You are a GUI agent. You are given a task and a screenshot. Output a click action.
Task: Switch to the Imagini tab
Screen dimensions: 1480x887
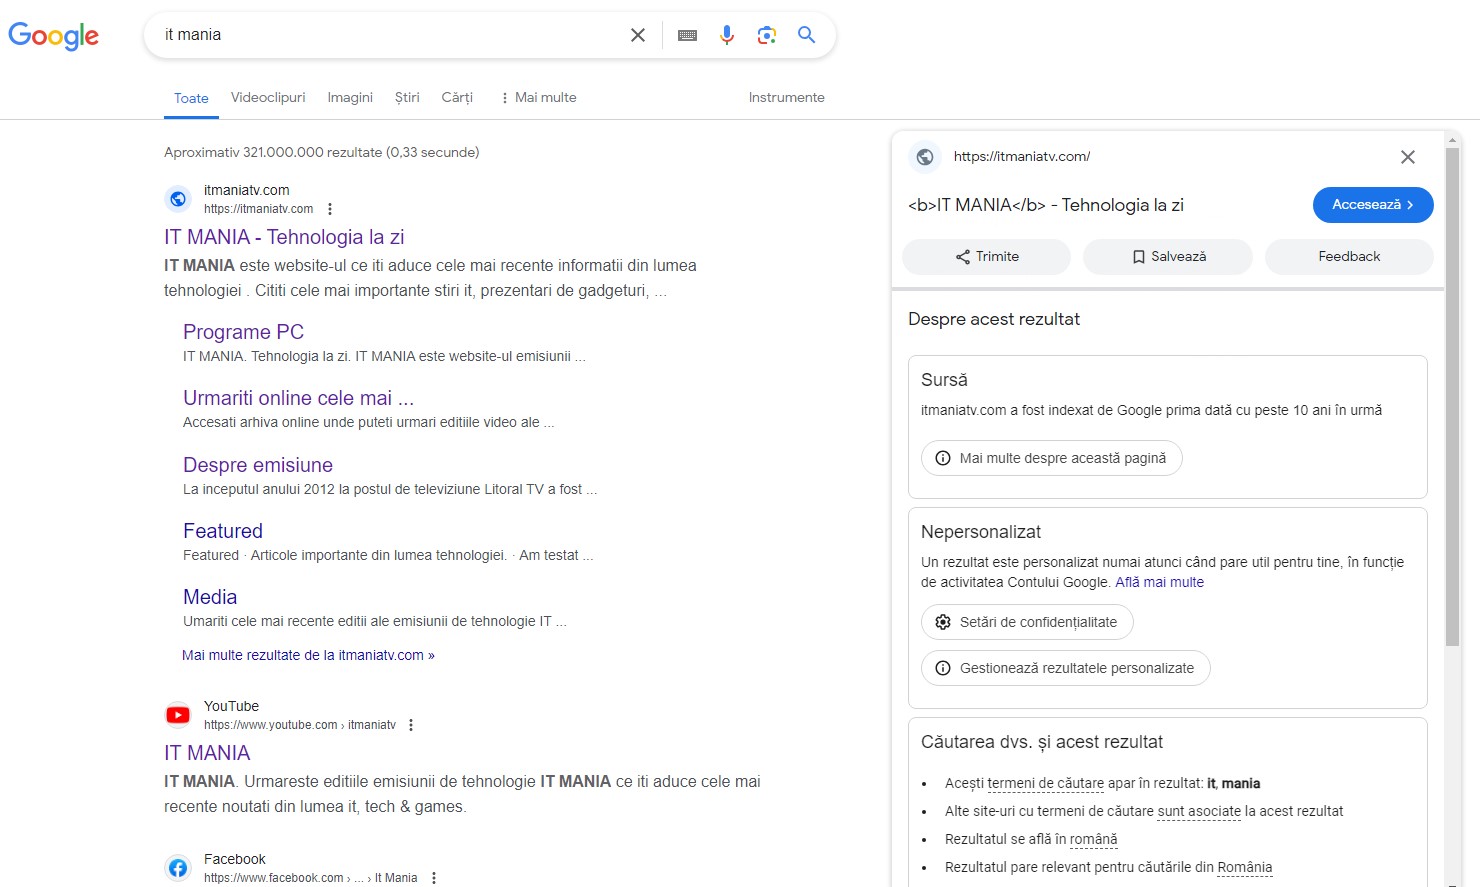[350, 97]
